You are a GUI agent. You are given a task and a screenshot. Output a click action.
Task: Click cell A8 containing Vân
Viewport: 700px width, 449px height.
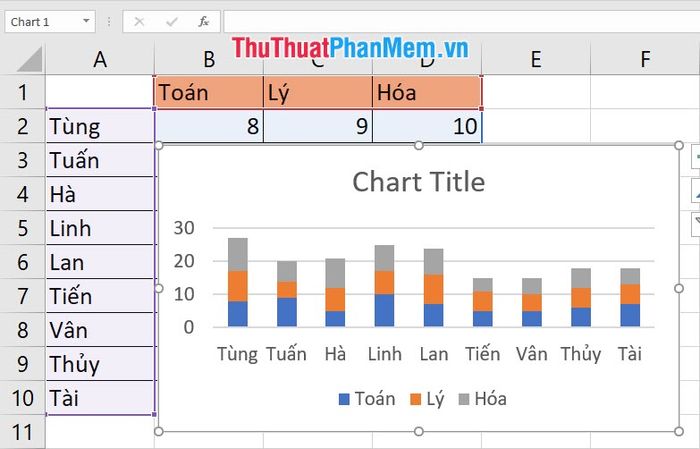pyautogui.click(x=100, y=330)
